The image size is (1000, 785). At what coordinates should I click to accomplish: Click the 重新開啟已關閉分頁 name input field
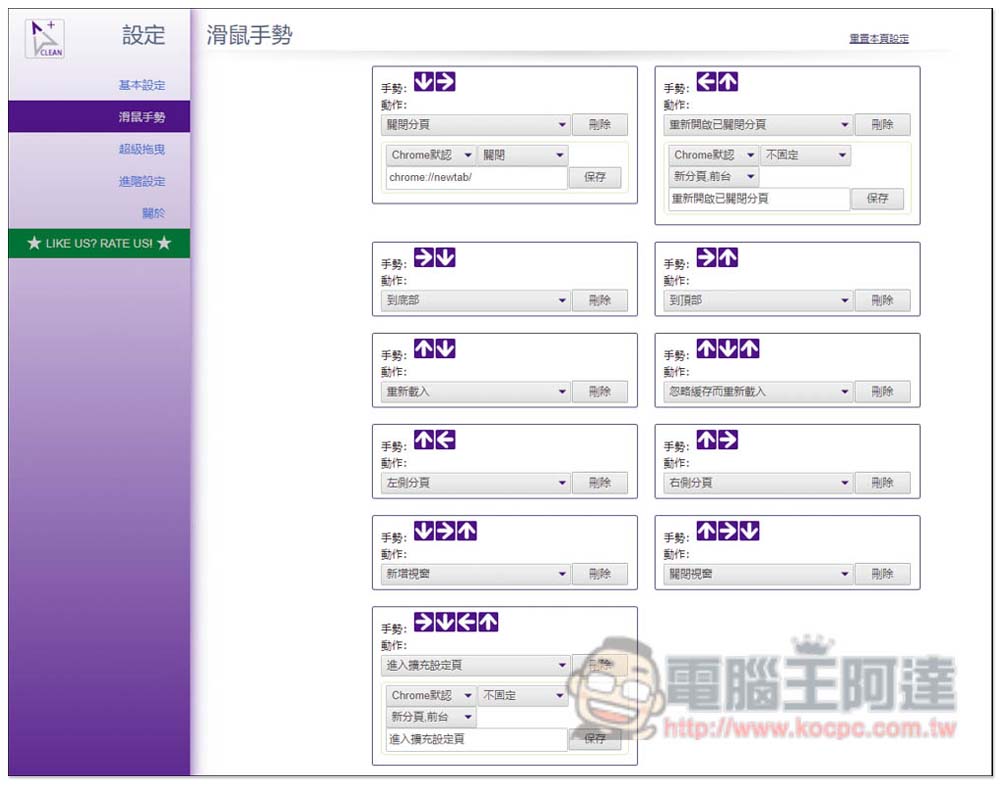click(x=759, y=199)
